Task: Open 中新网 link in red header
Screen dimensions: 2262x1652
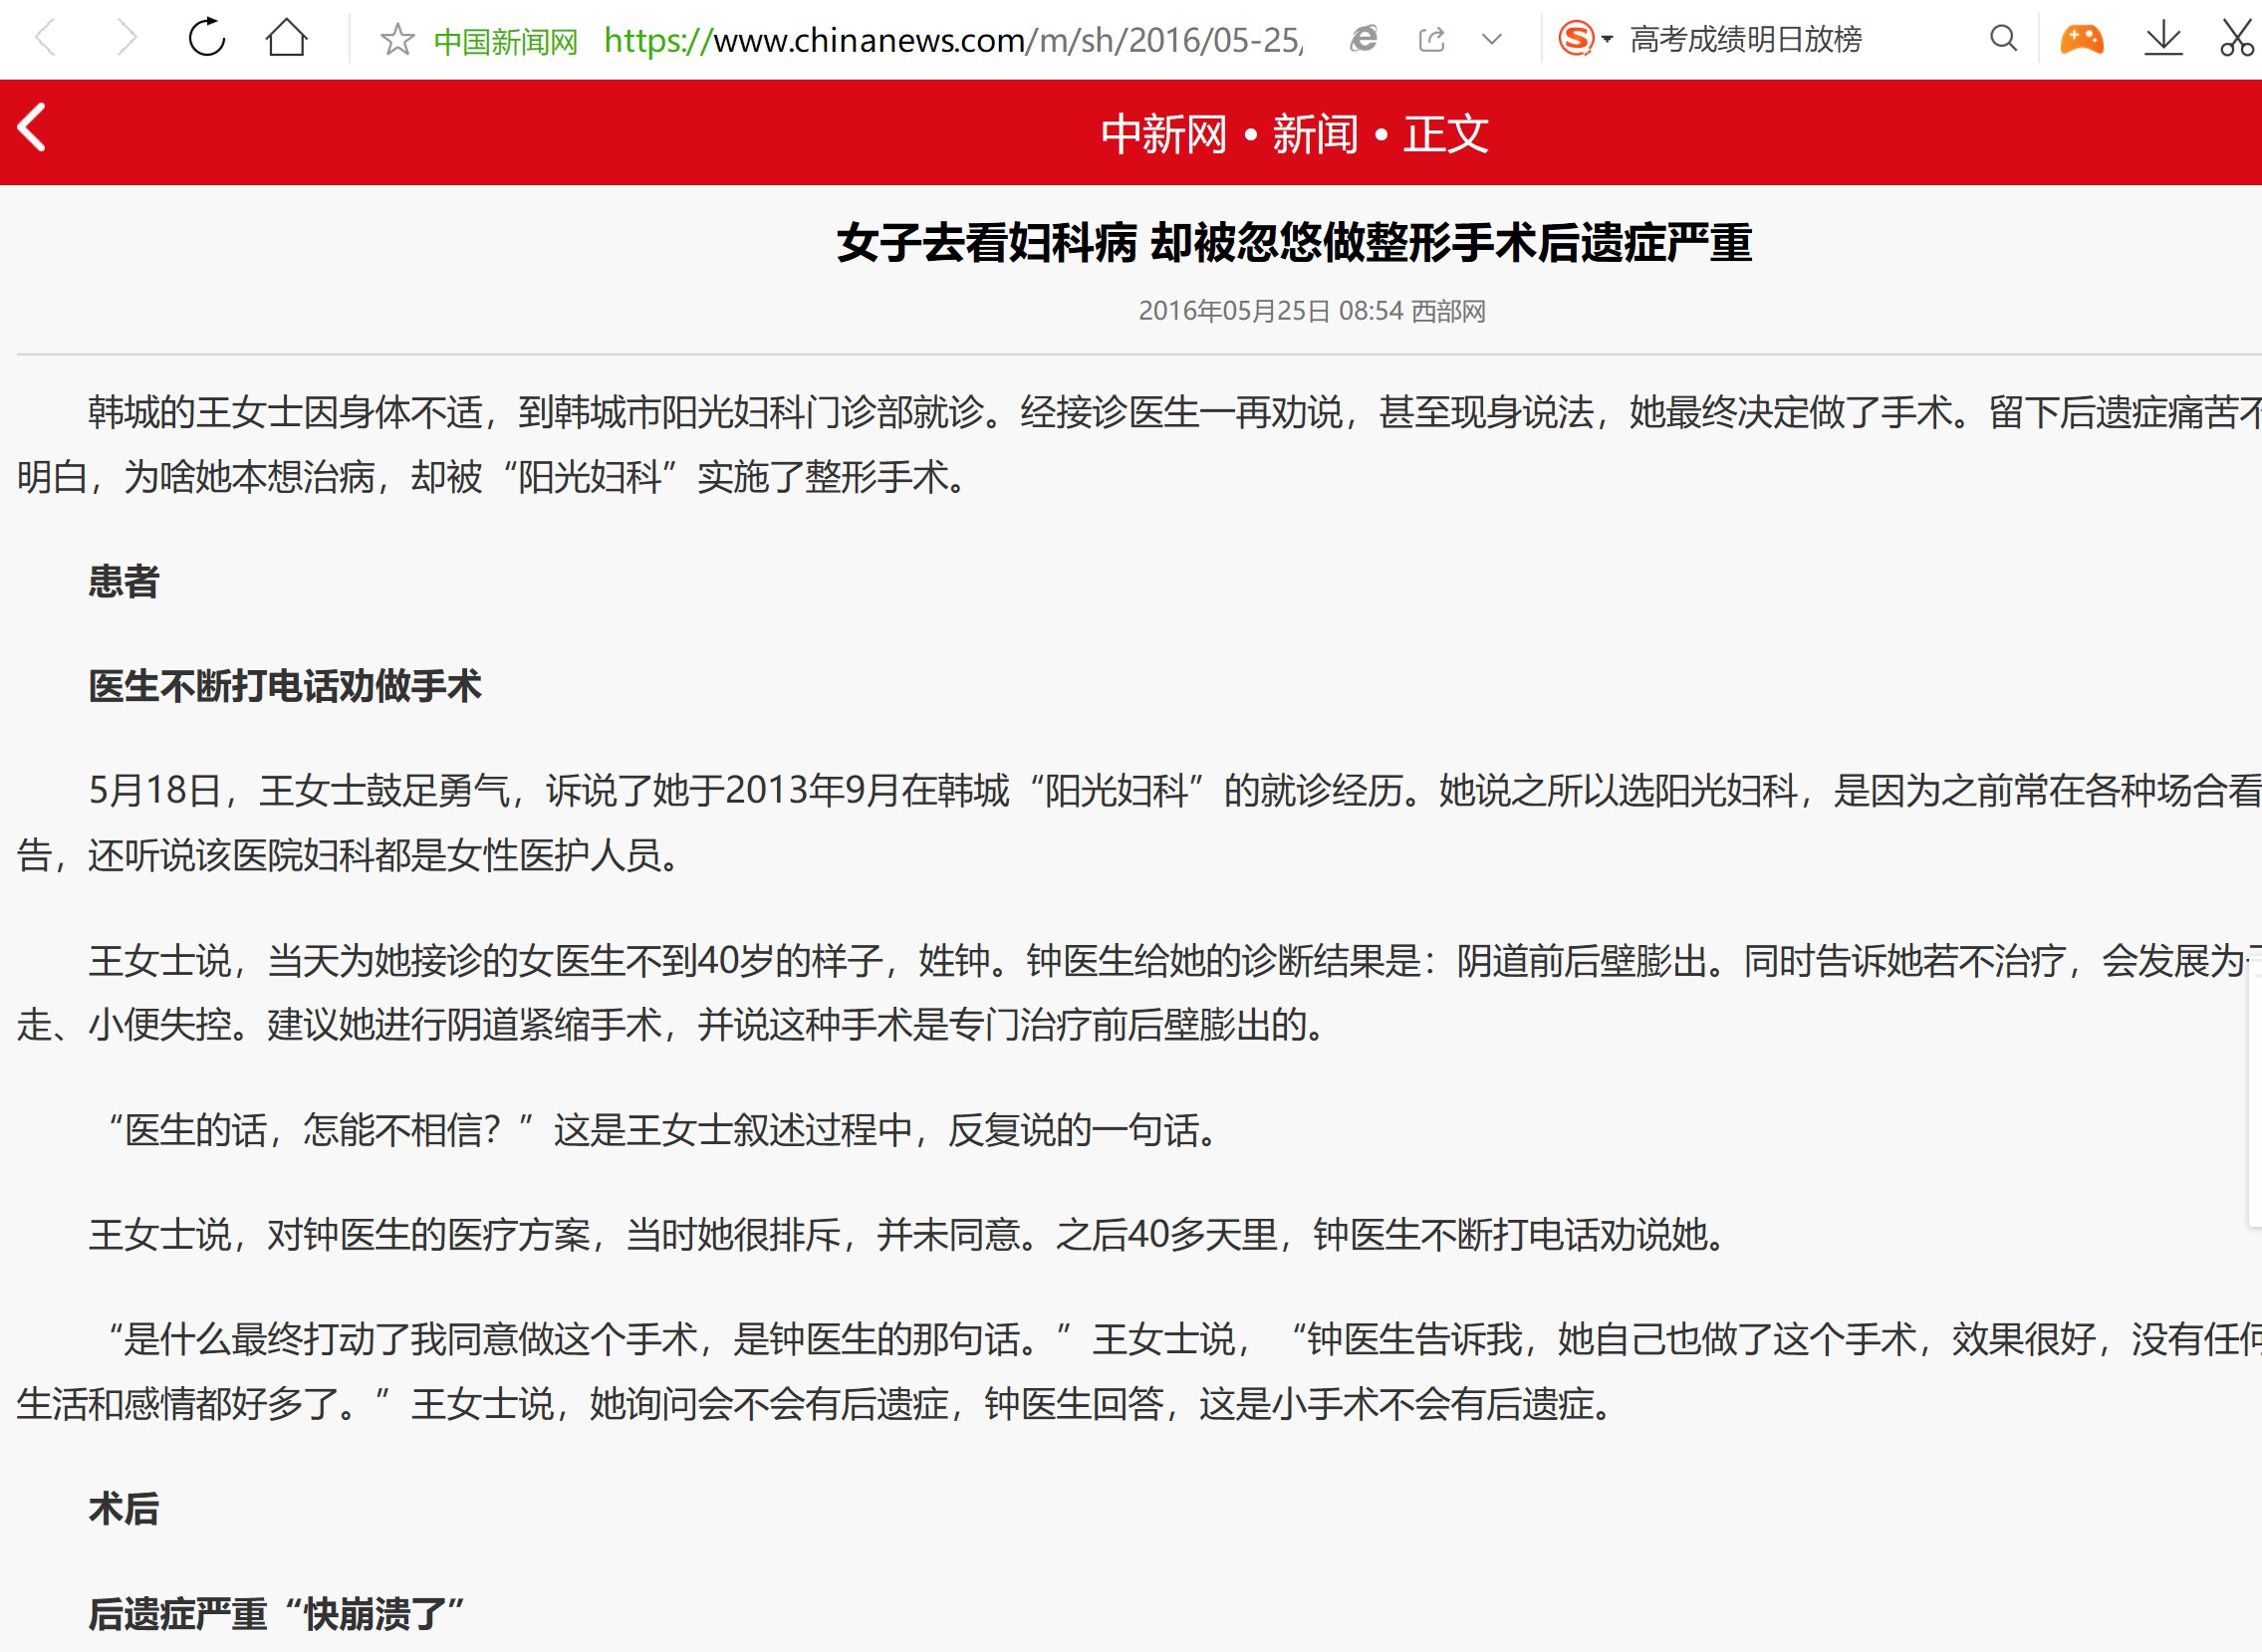Action: 1164,134
